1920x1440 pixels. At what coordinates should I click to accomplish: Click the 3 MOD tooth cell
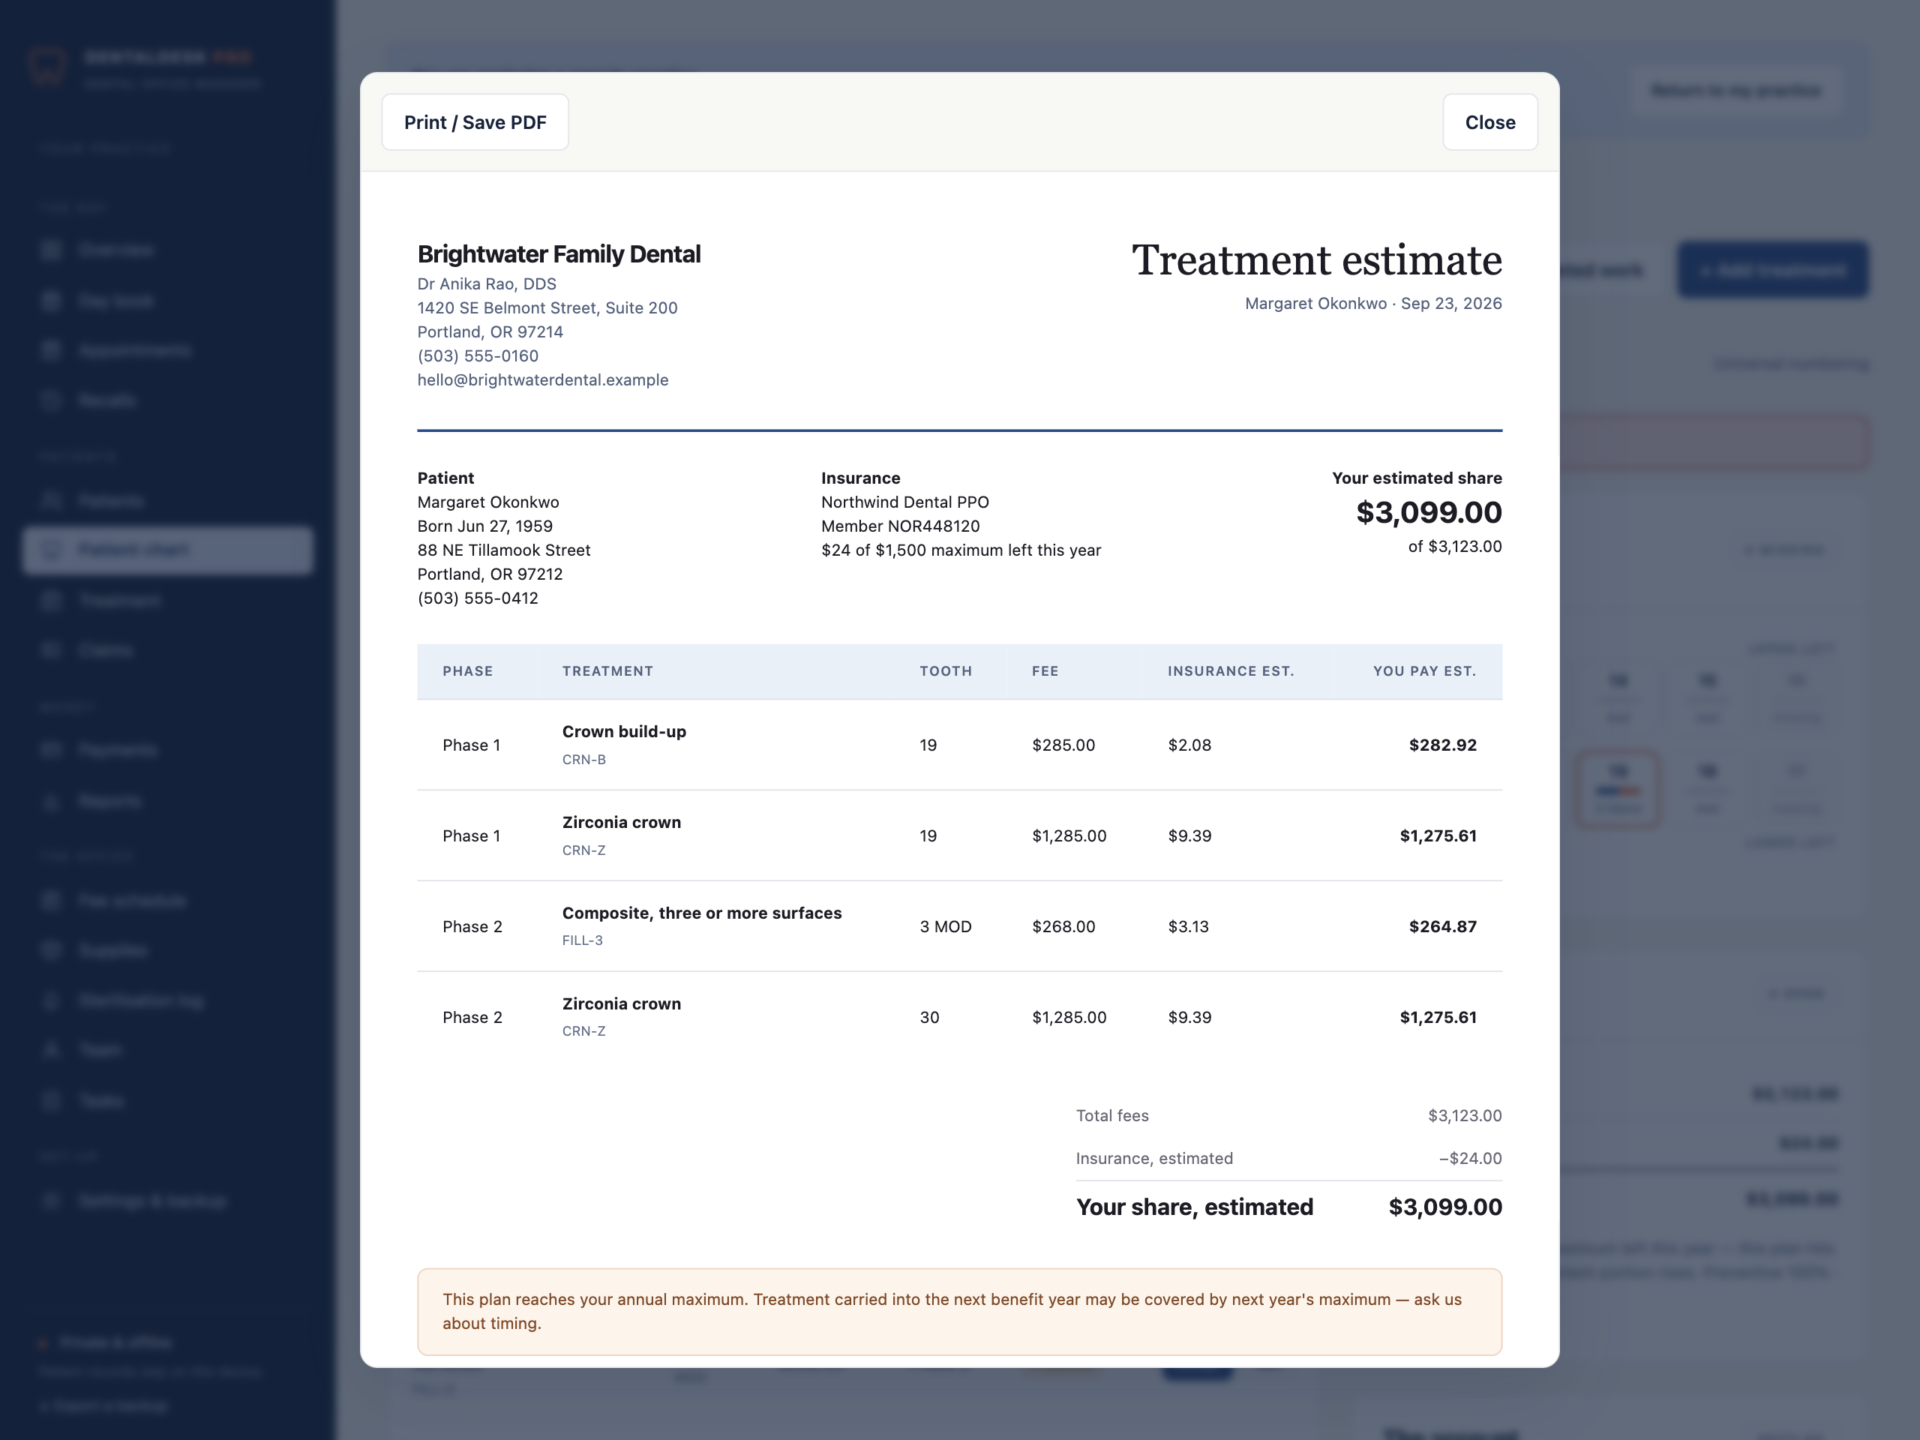click(x=946, y=927)
